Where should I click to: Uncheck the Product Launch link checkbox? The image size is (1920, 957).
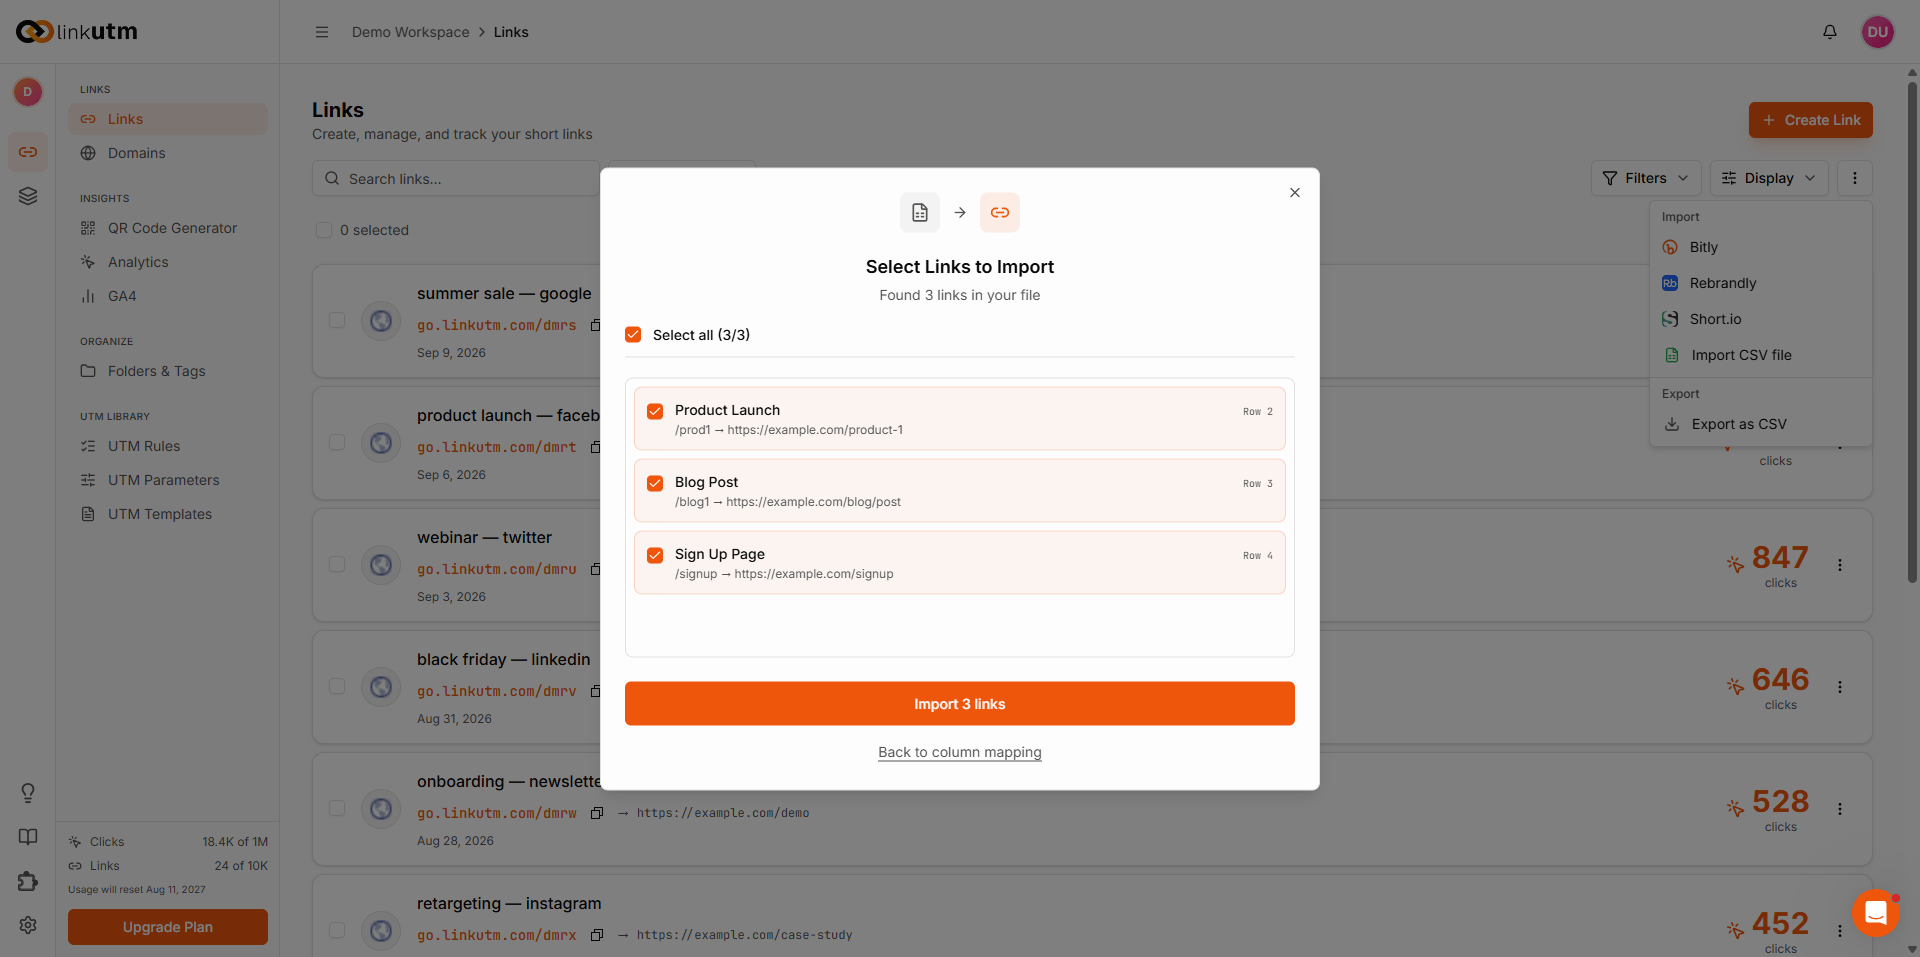[655, 411]
